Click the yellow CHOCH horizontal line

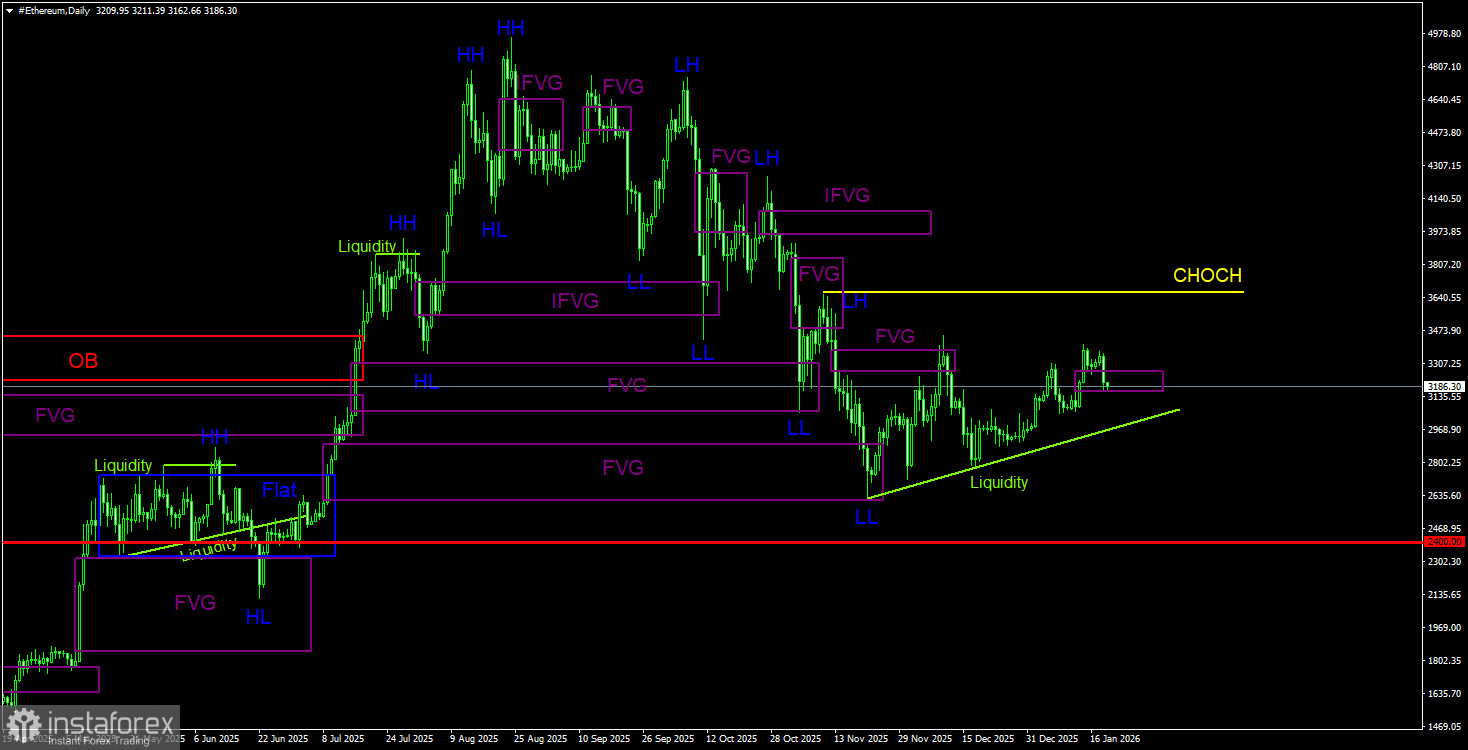(x=1033, y=292)
